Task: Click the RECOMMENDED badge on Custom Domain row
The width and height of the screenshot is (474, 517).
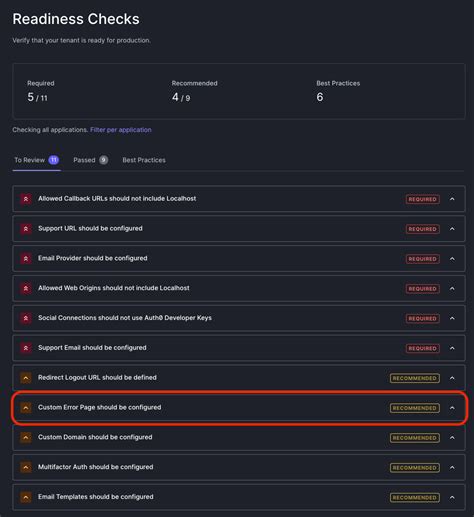Action: pyautogui.click(x=414, y=438)
